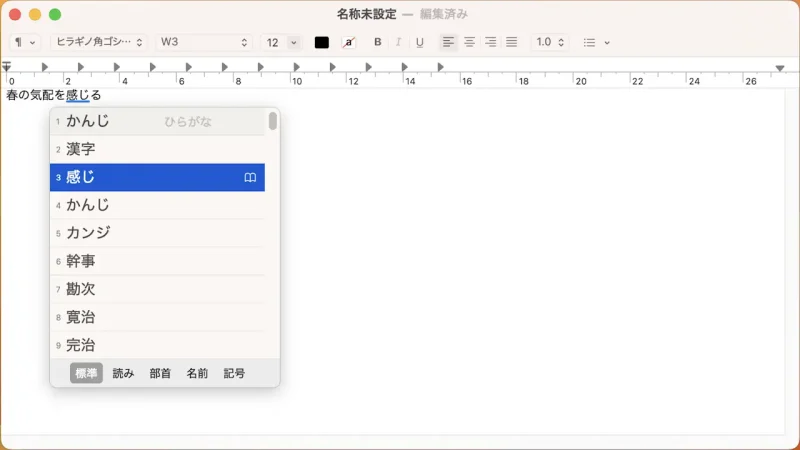The width and height of the screenshot is (800, 450).
Task: Open the text highlight color picker
Action: coord(348,42)
